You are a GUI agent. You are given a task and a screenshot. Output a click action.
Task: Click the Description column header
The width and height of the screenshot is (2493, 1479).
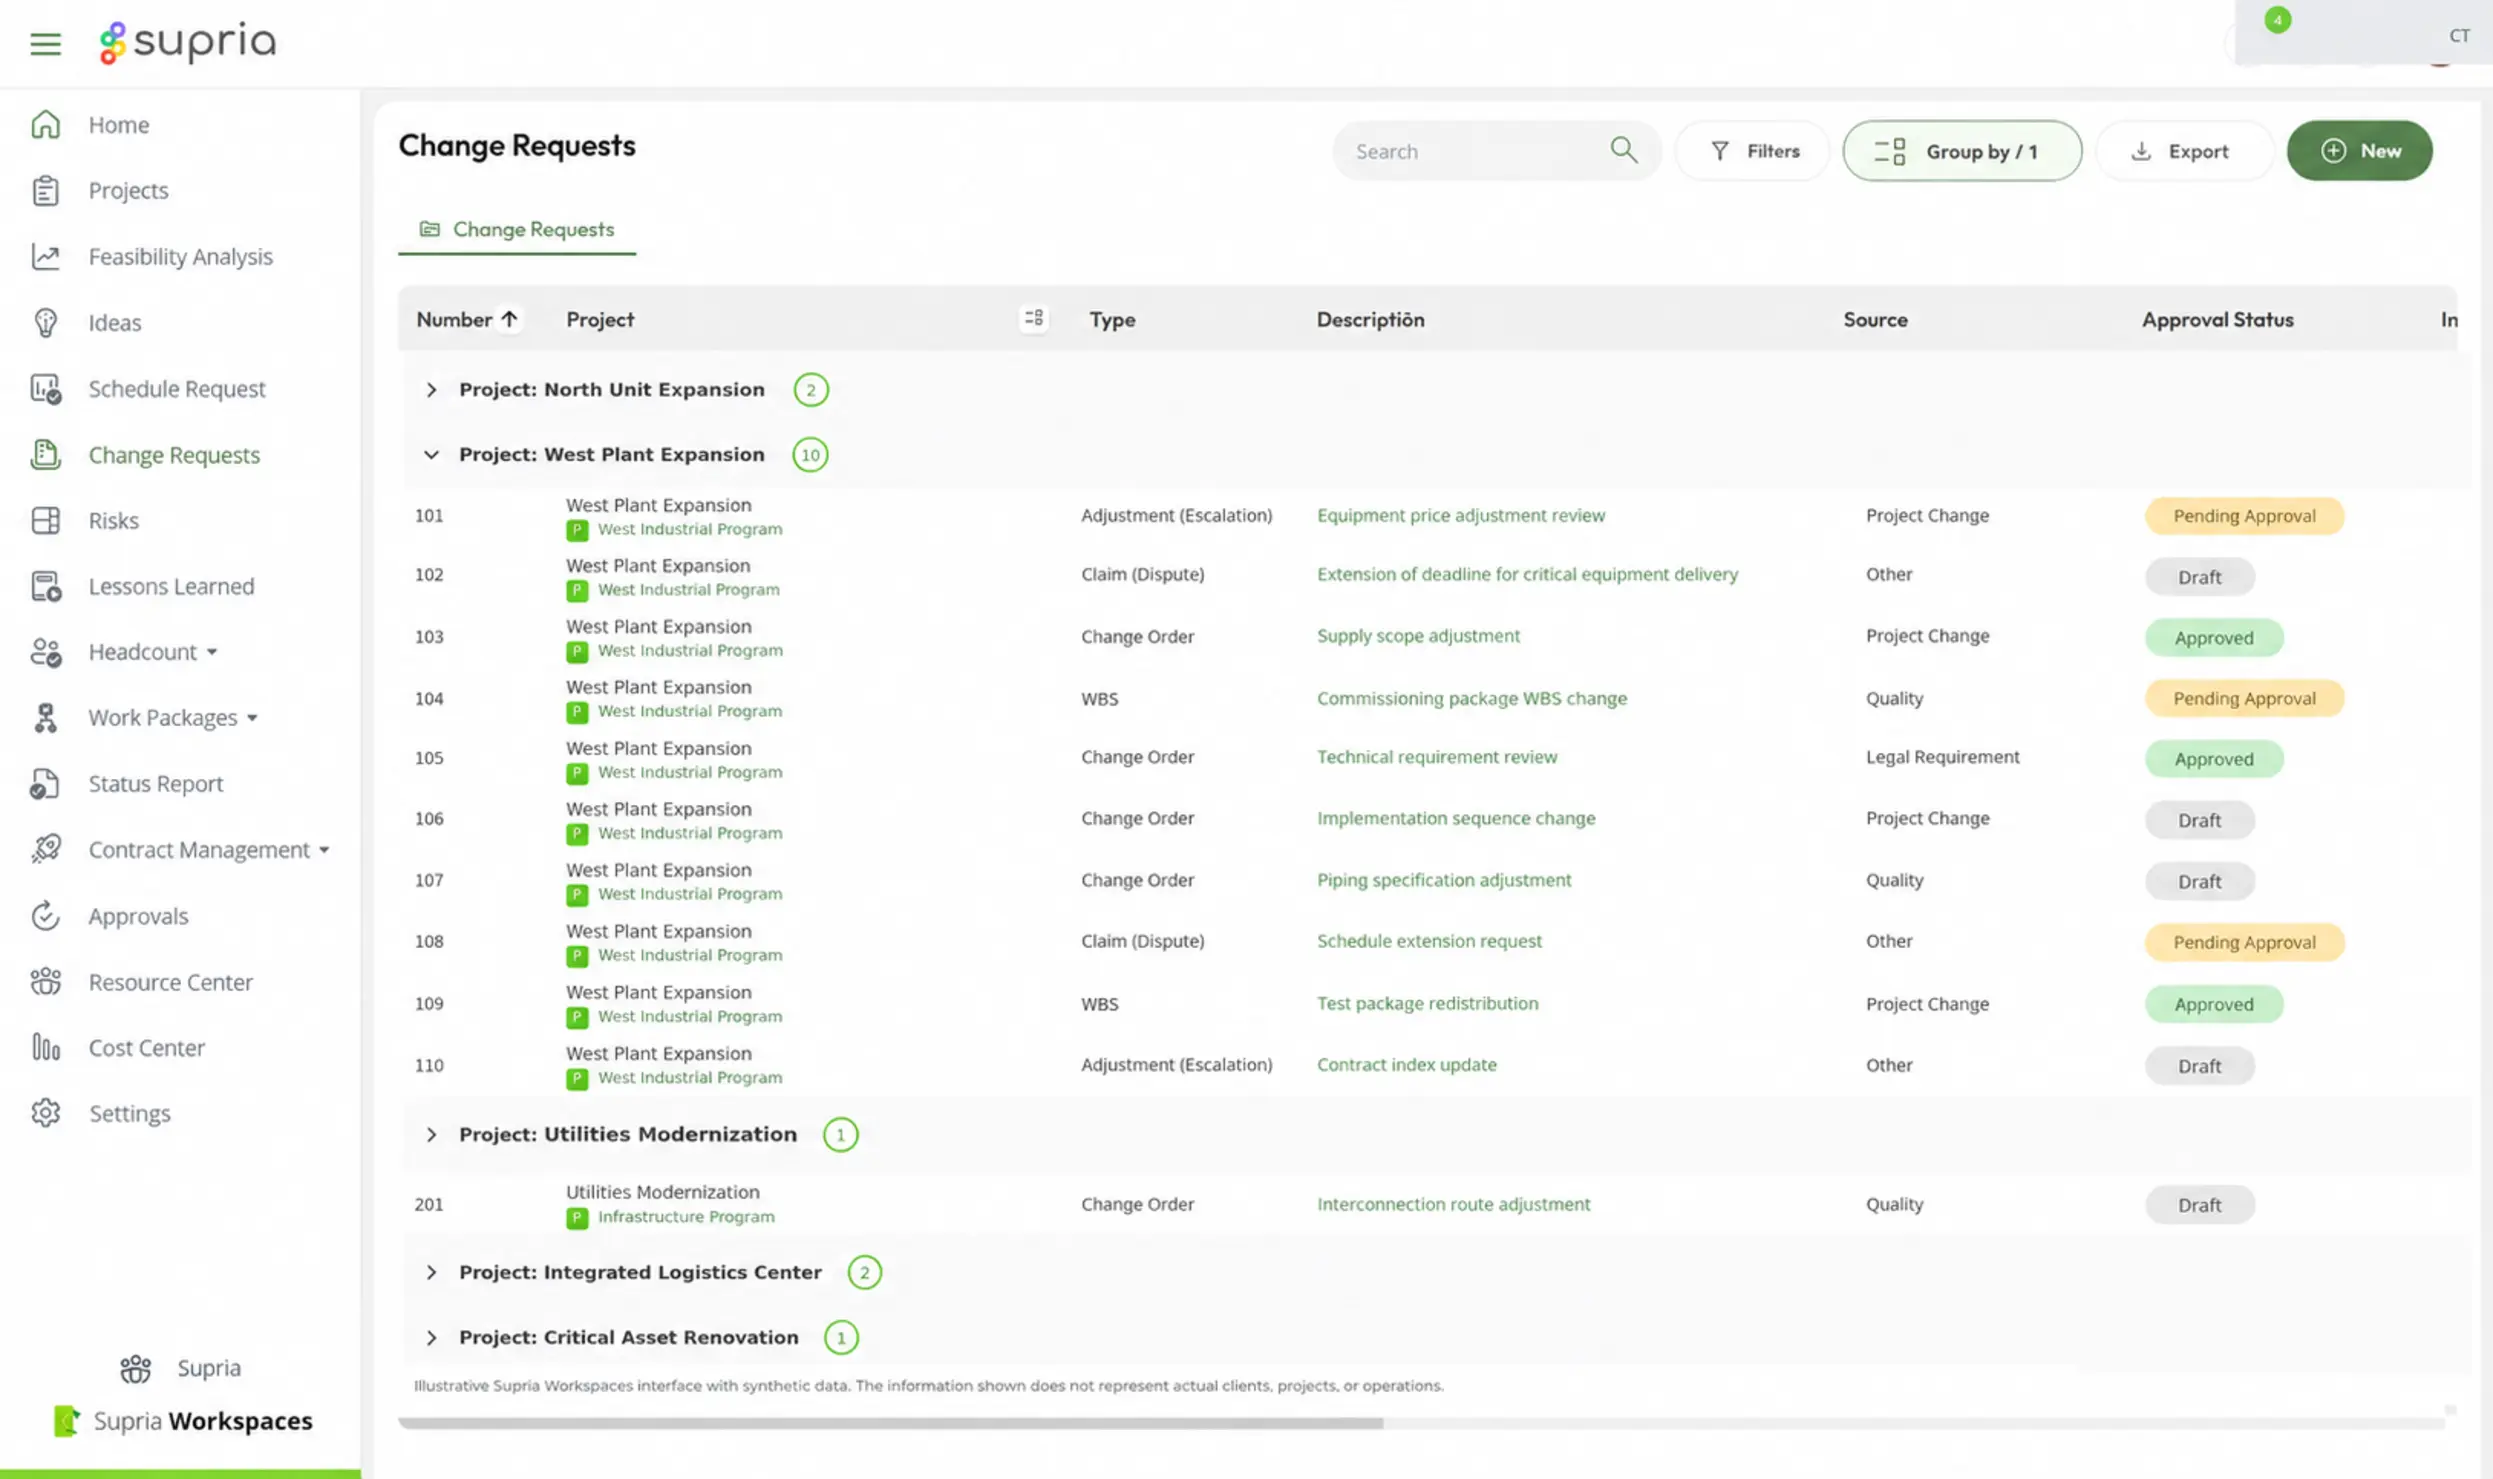(x=1370, y=319)
